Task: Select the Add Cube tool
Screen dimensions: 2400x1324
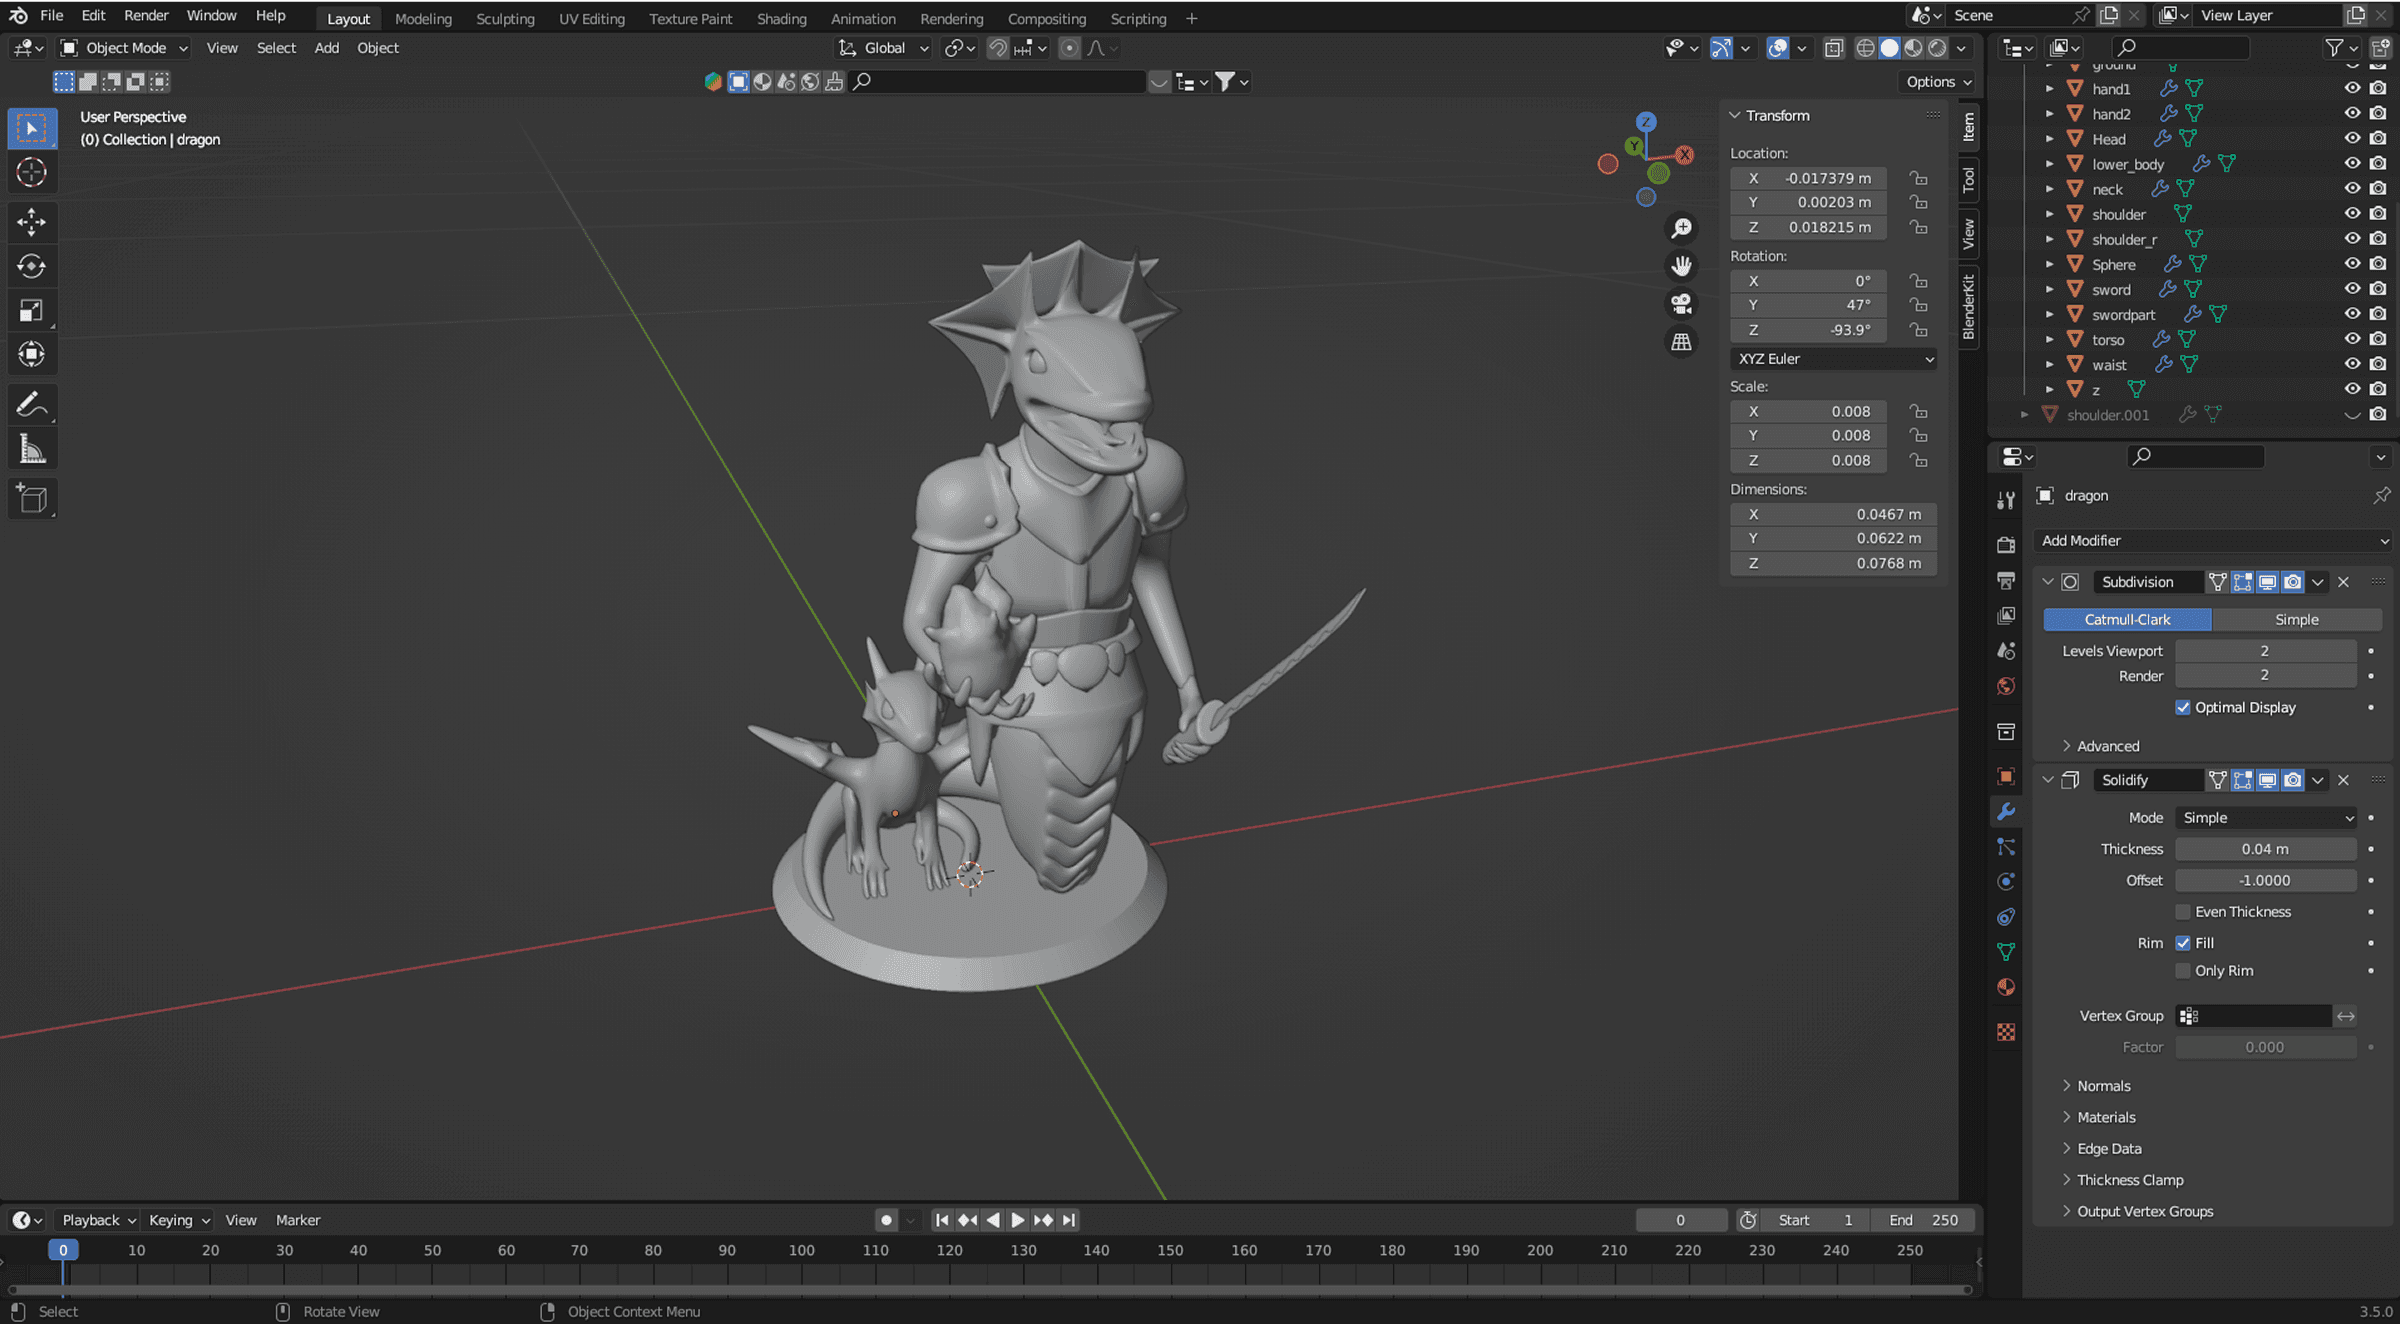Action: click(32, 498)
